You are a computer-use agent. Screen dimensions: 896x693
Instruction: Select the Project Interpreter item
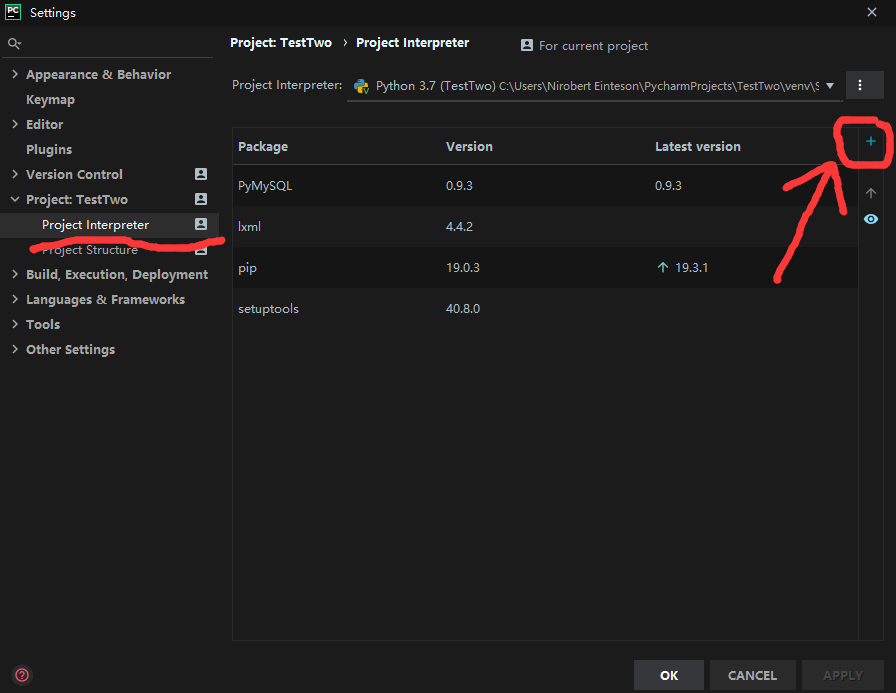(x=95, y=225)
